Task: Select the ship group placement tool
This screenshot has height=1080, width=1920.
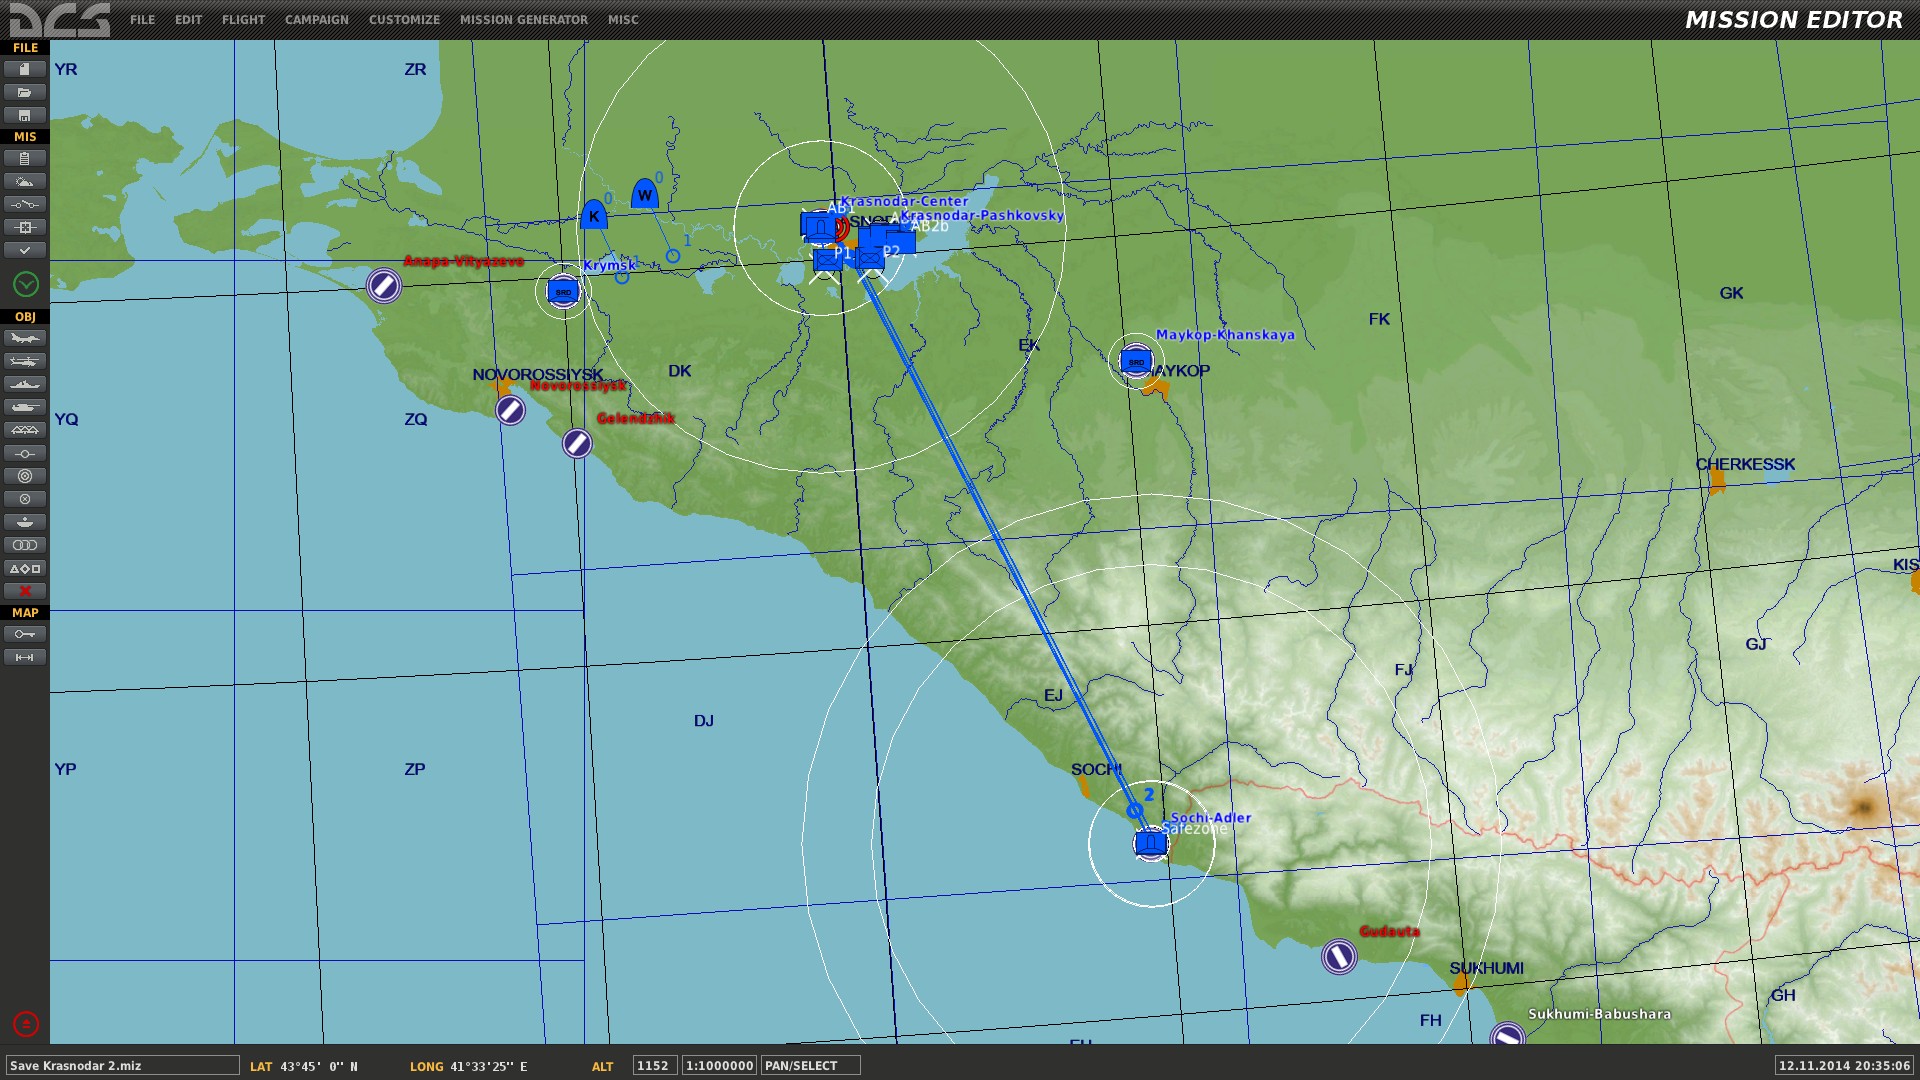Action: (25, 384)
